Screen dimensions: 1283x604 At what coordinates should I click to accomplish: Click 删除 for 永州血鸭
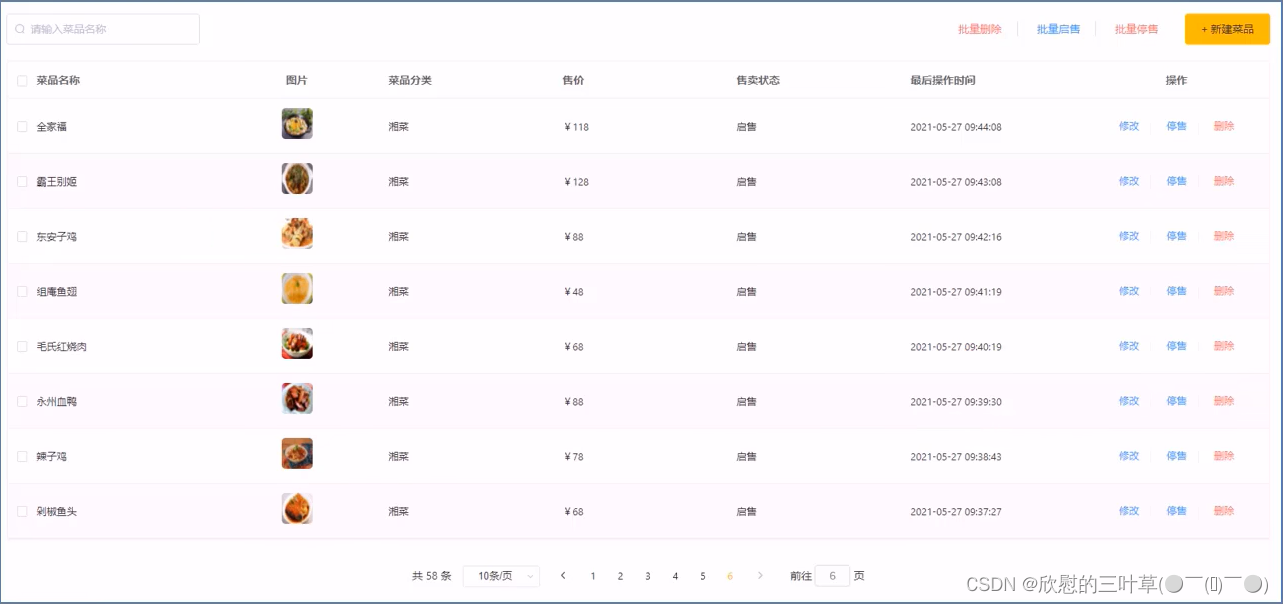pos(1224,401)
